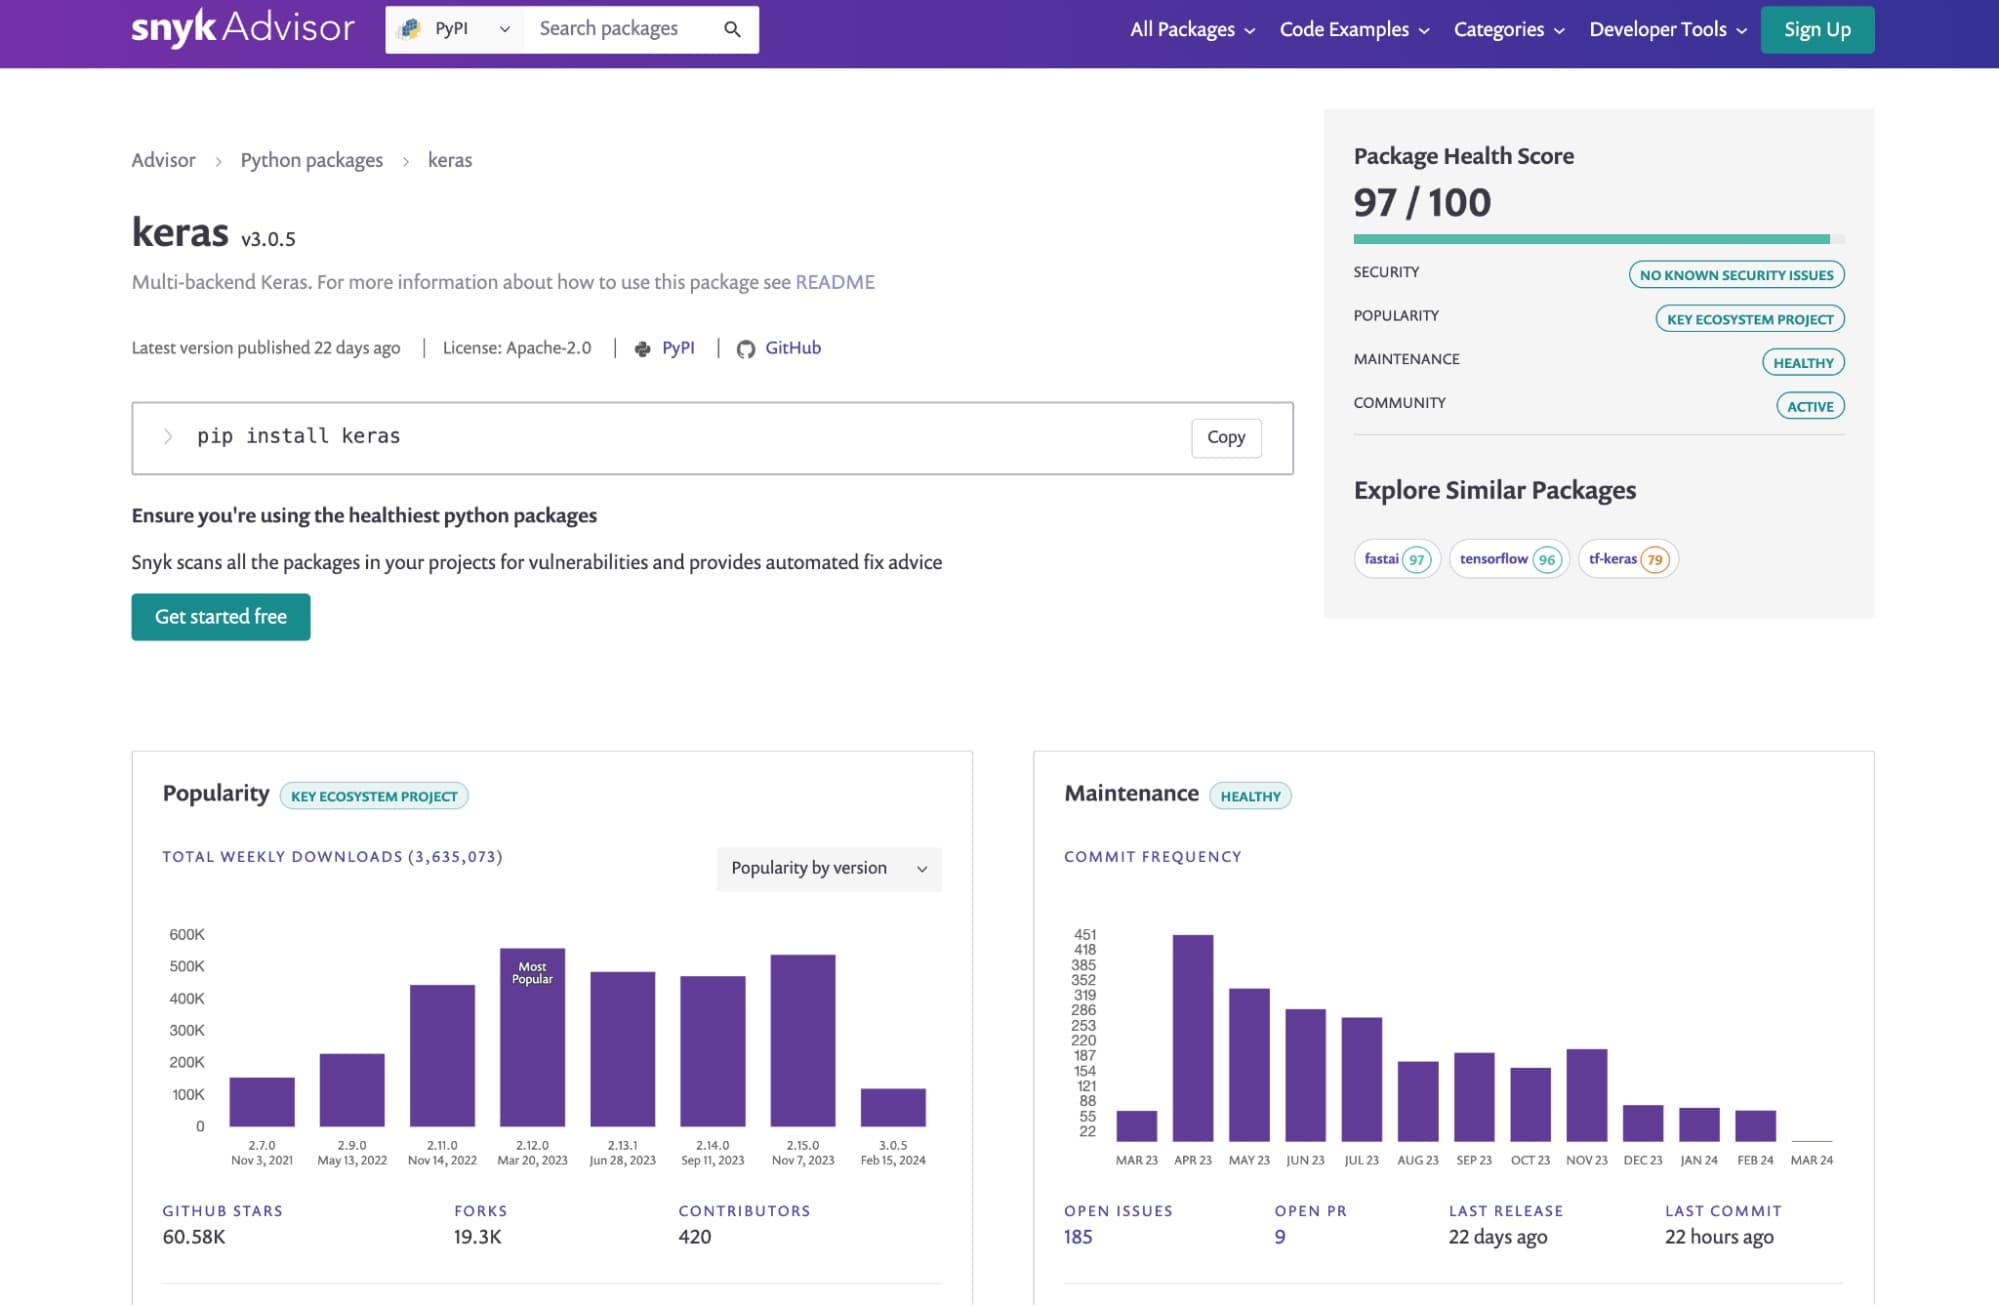Click the magnifier search icon

[732, 30]
